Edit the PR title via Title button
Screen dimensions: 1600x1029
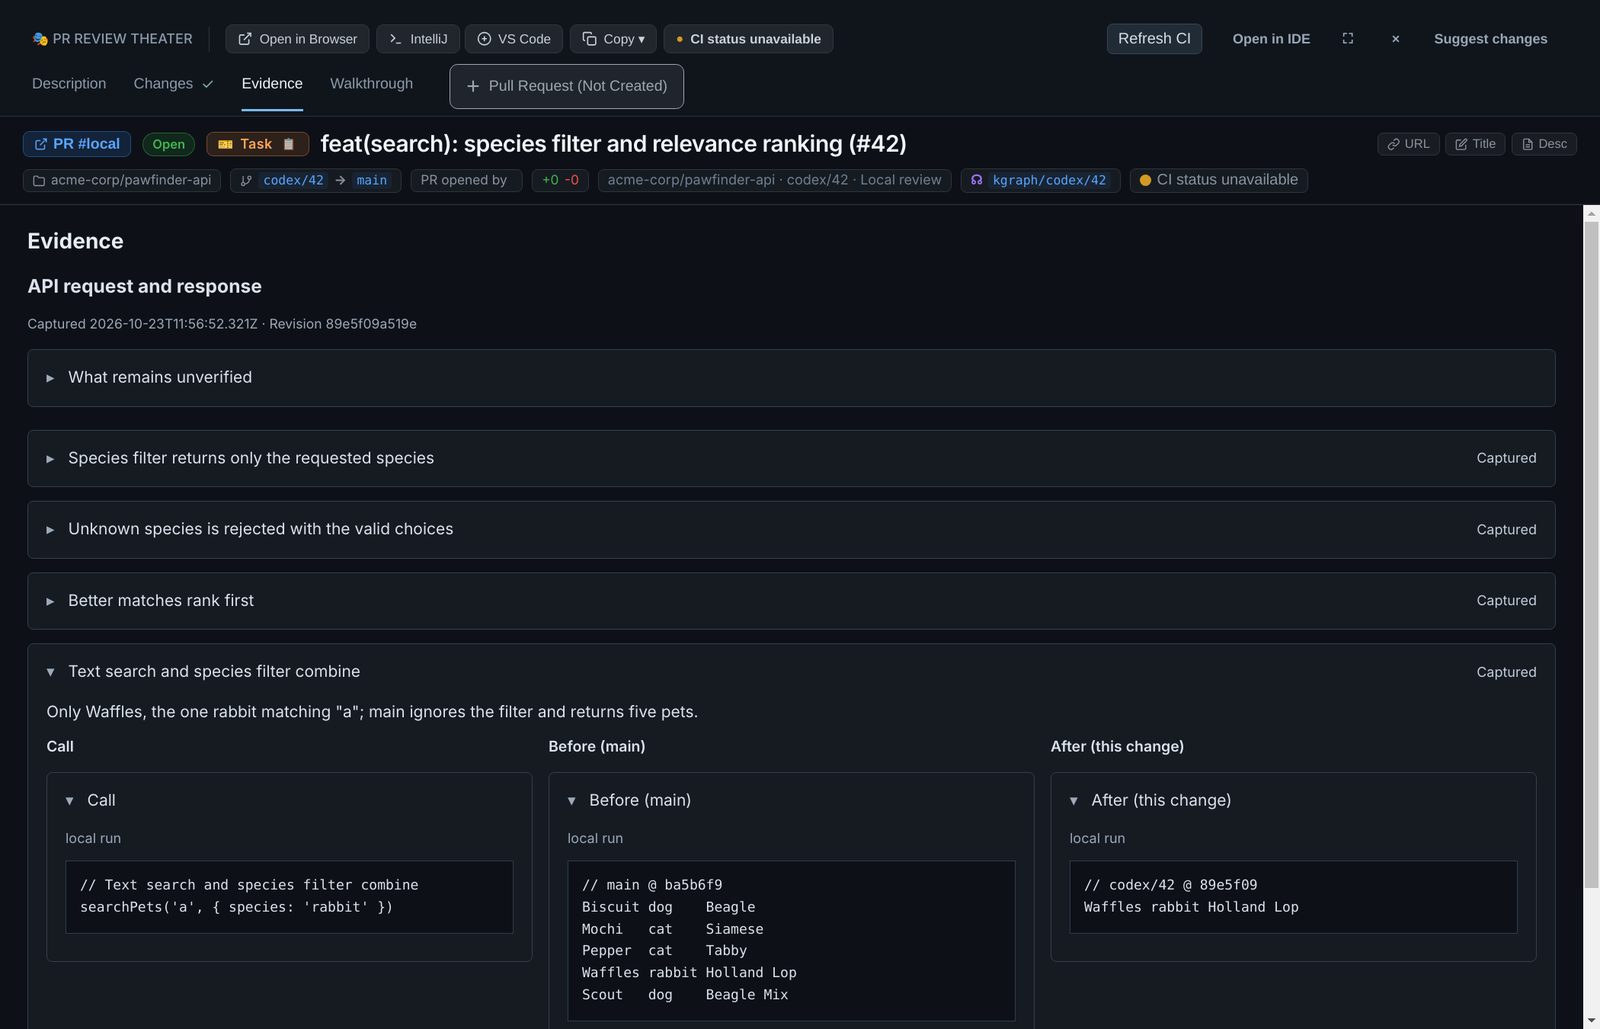coord(1475,144)
